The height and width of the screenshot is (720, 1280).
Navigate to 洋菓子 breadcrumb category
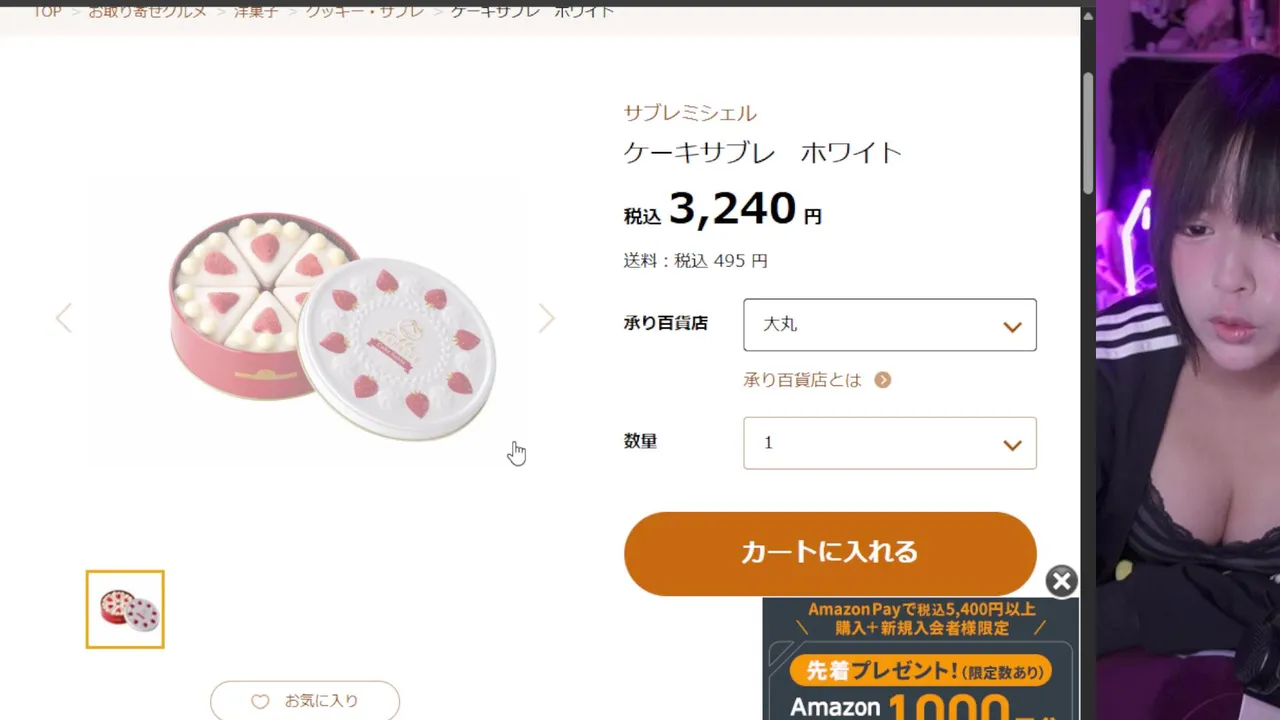click(x=256, y=12)
